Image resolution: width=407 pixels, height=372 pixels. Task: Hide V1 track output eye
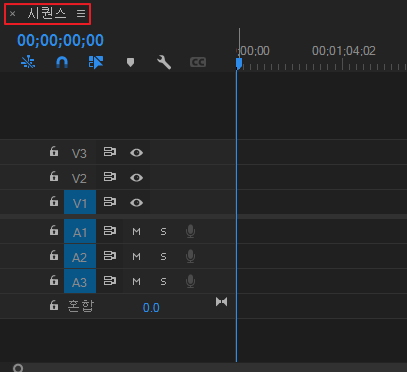[136, 203]
